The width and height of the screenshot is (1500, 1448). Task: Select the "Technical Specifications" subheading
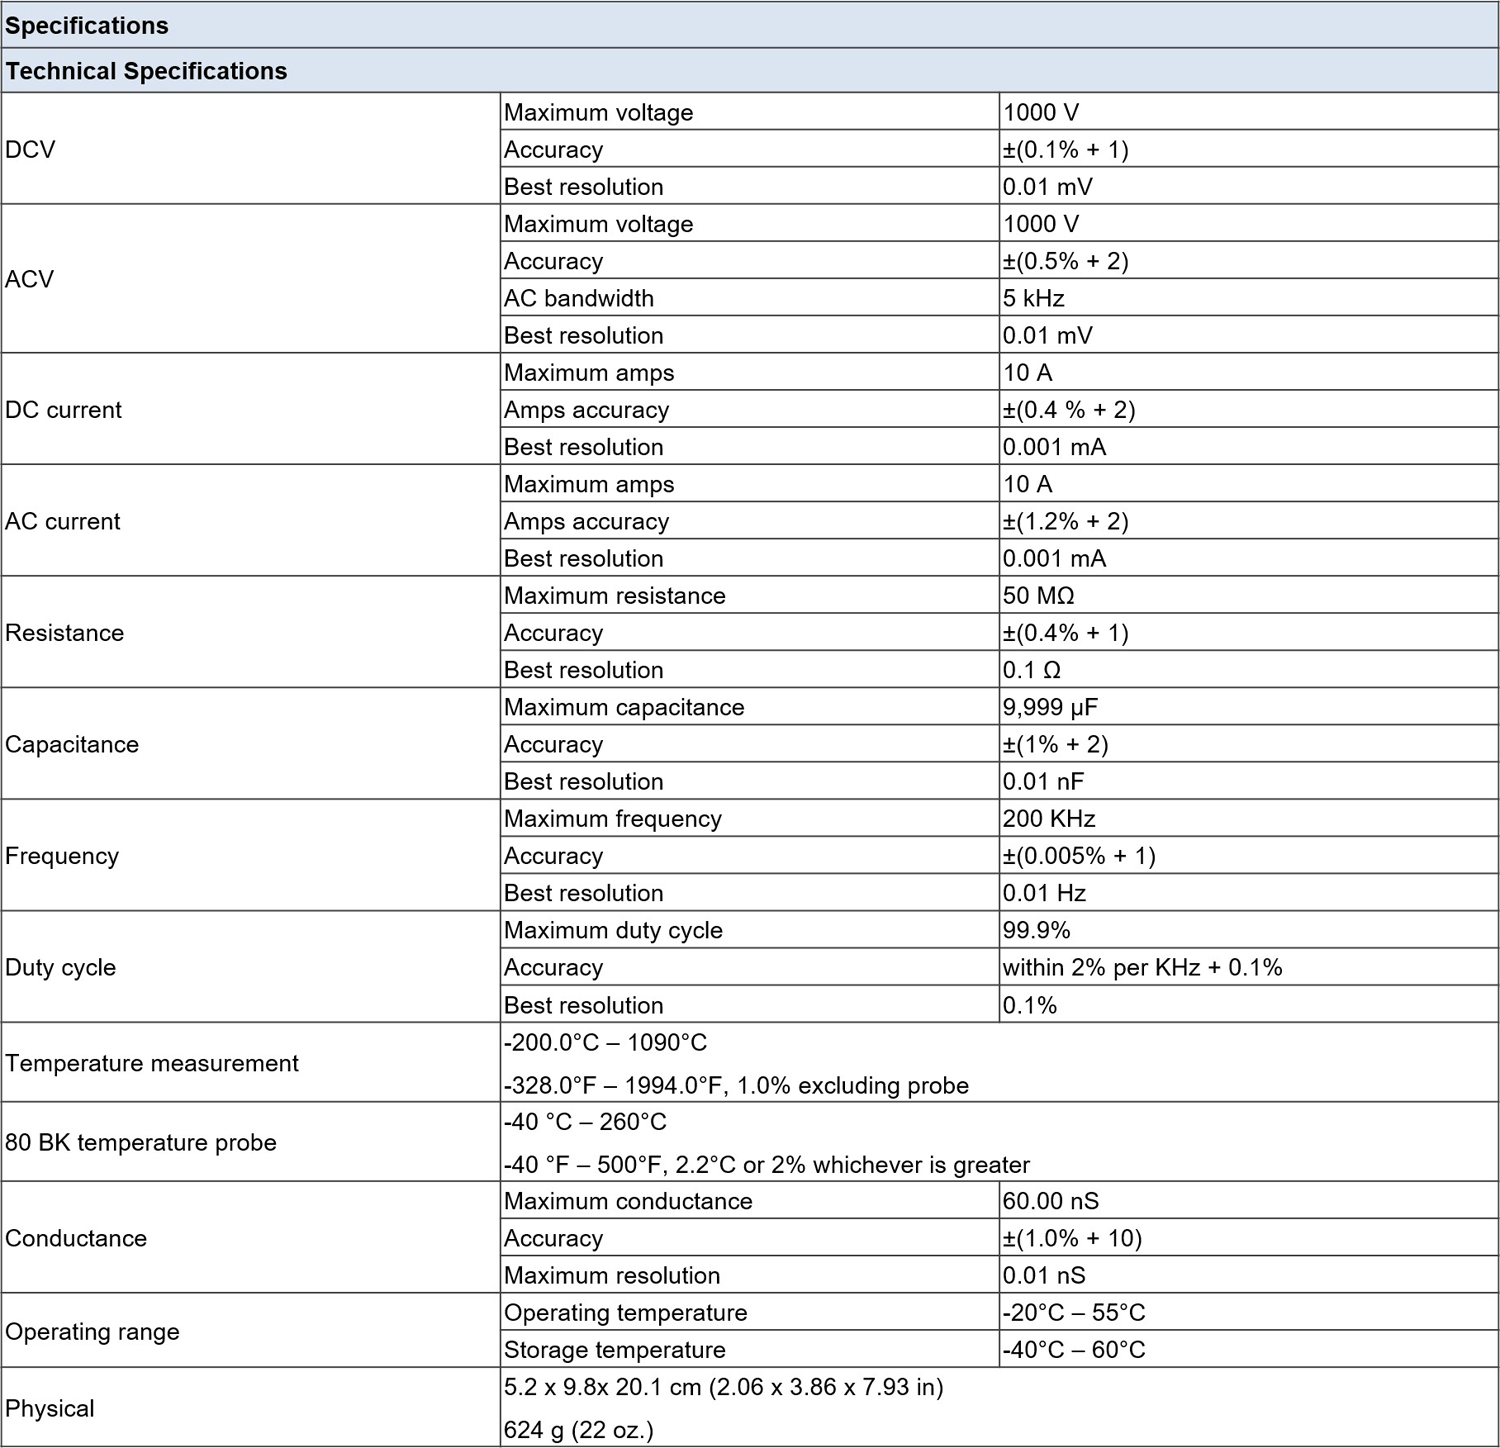click(750, 71)
